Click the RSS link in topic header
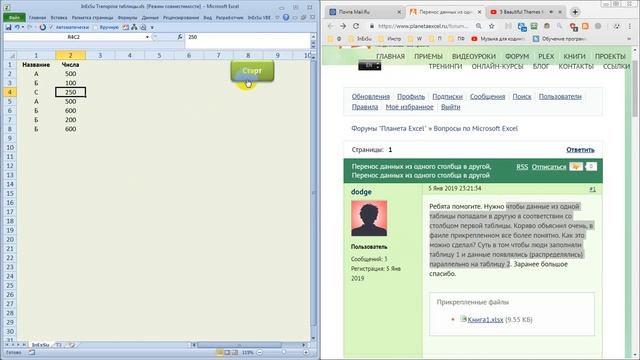Screen dimensions: 640x360 [x=522, y=167]
